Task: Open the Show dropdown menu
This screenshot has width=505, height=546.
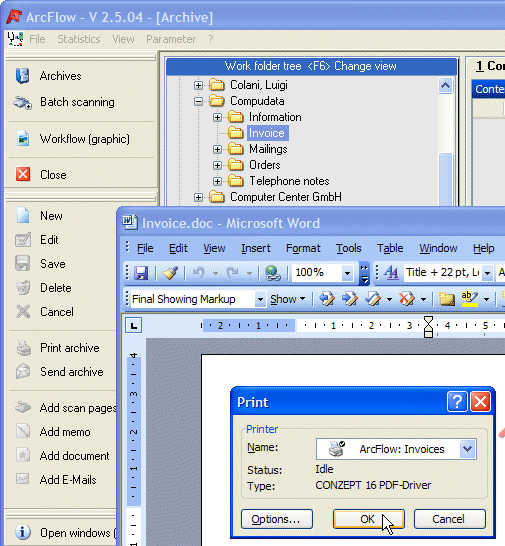Action: (x=288, y=299)
